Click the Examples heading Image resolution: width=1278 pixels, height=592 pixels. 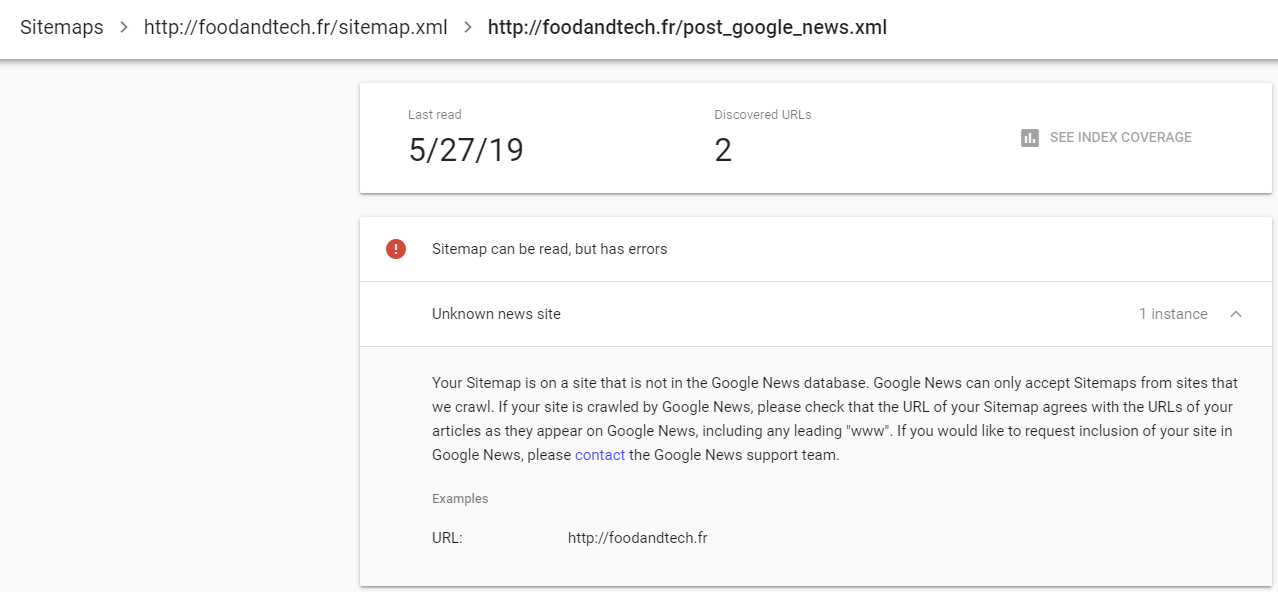(x=460, y=498)
